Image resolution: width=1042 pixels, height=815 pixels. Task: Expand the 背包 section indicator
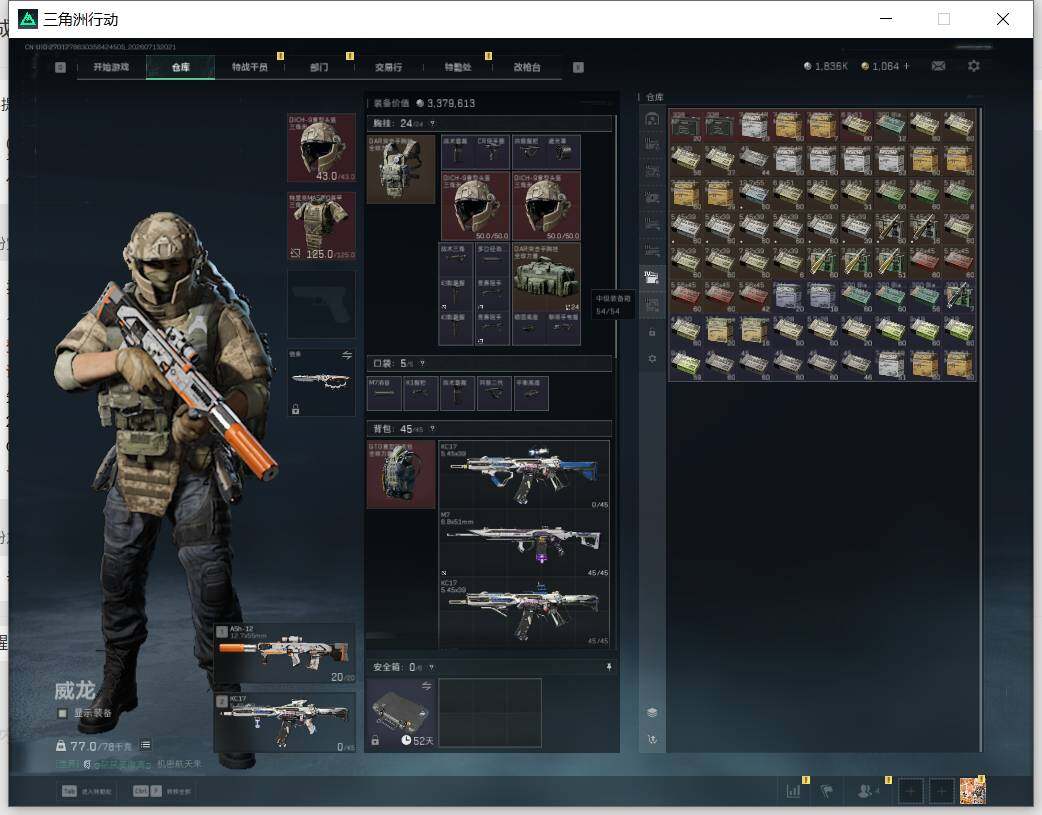433,429
